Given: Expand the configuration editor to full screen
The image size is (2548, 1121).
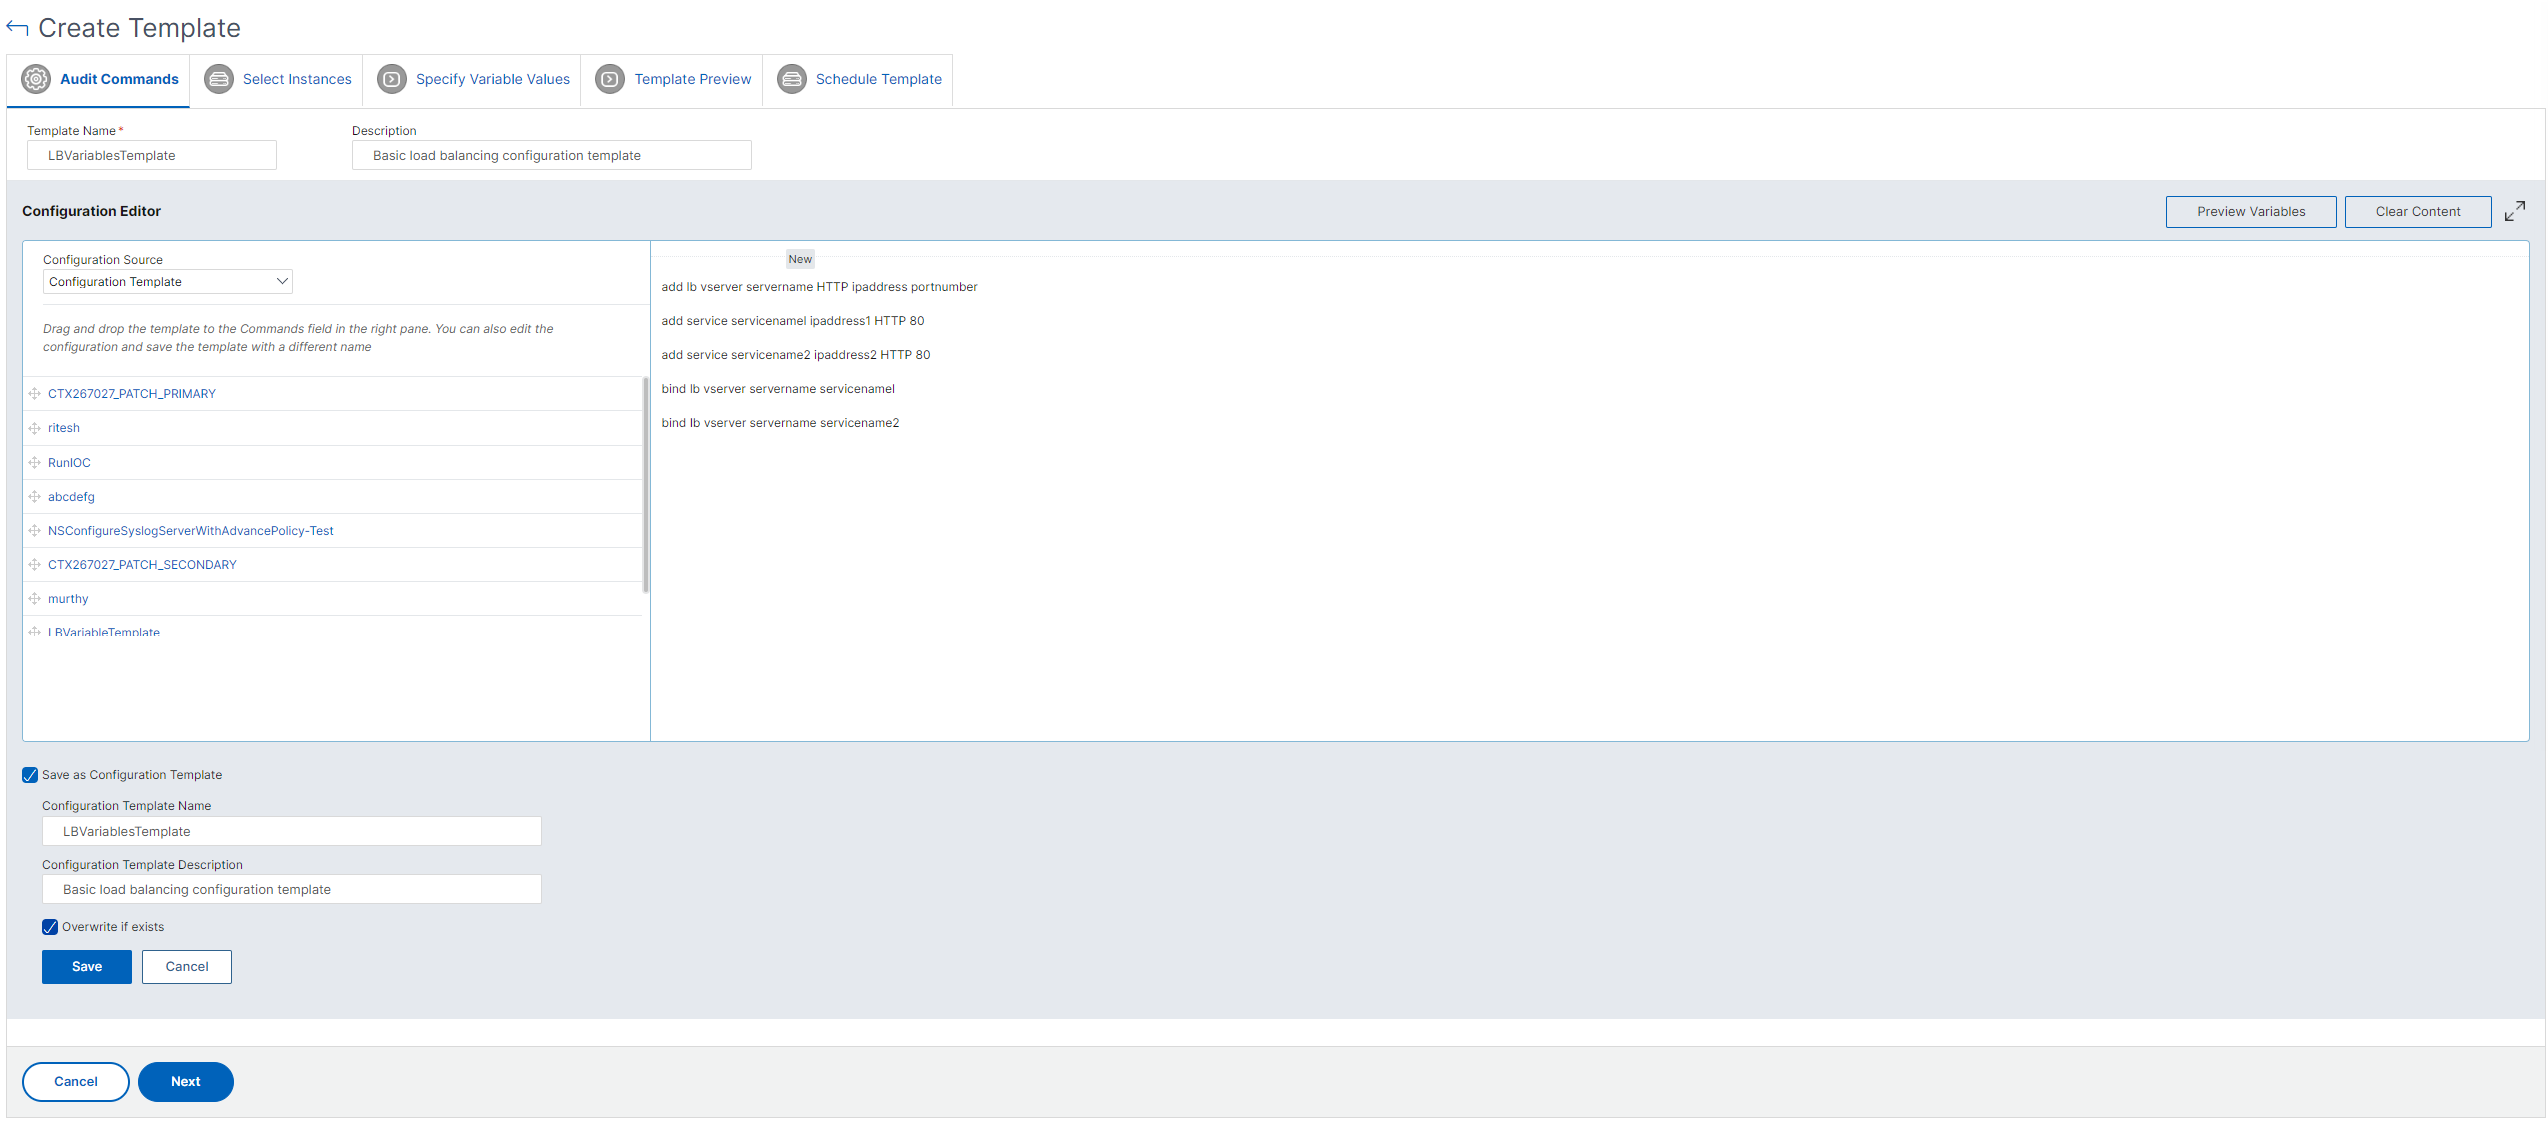Looking at the screenshot, I should point(2515,211).
